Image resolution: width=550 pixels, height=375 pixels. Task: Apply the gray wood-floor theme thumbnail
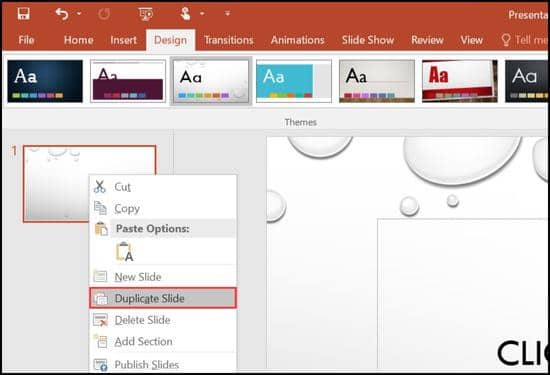377,81
